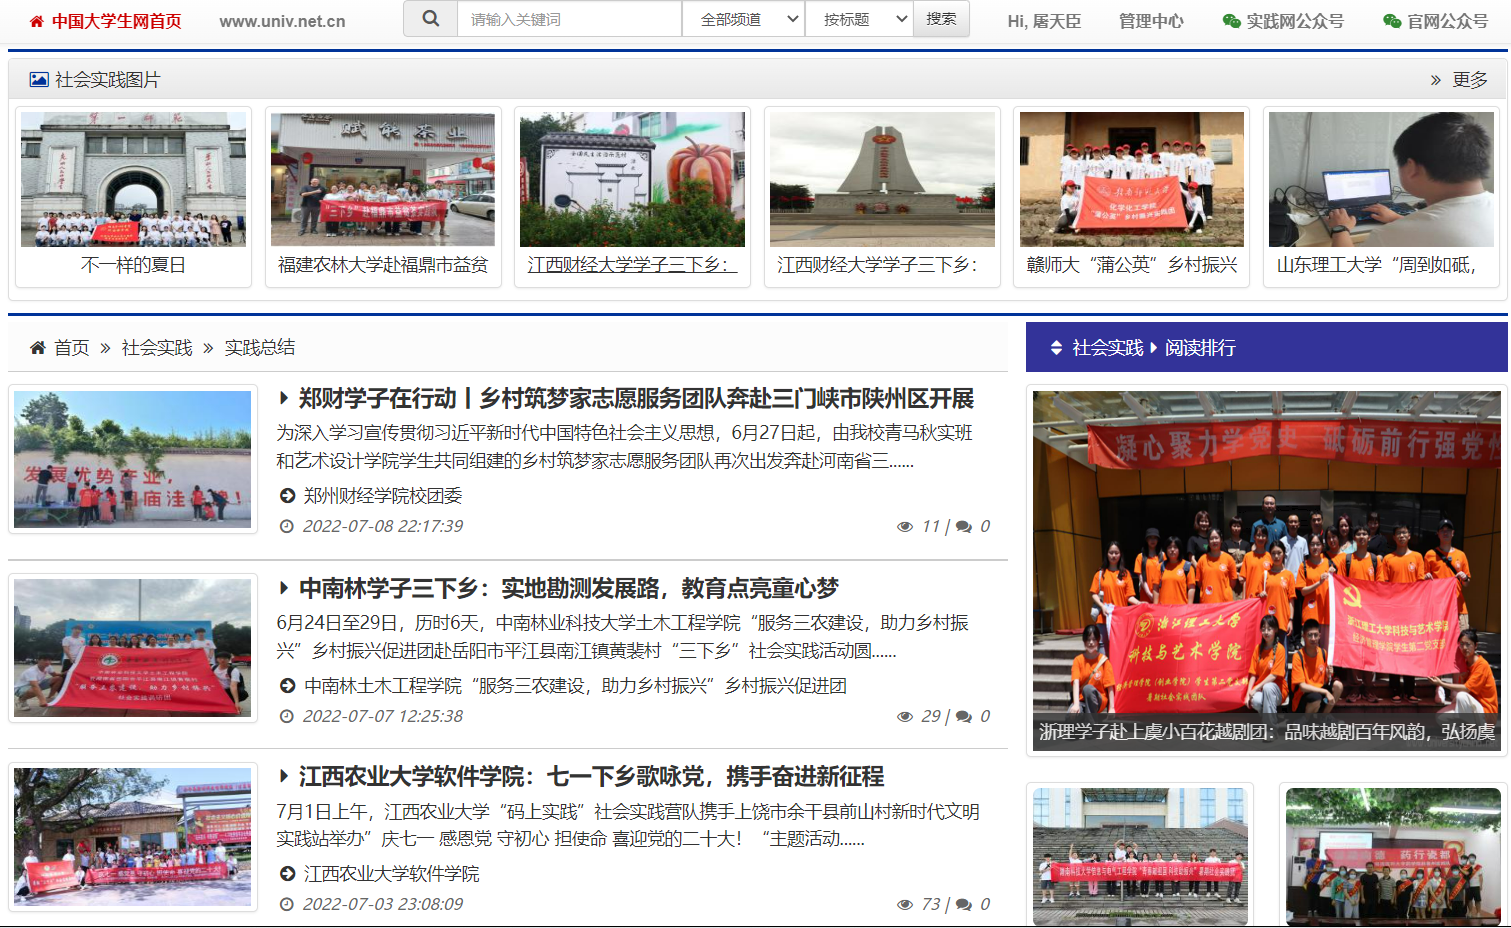Click the comments icon on 中南林学子 article
The width and height of the screenshot is (1511, 928).
tap(964, 717)
